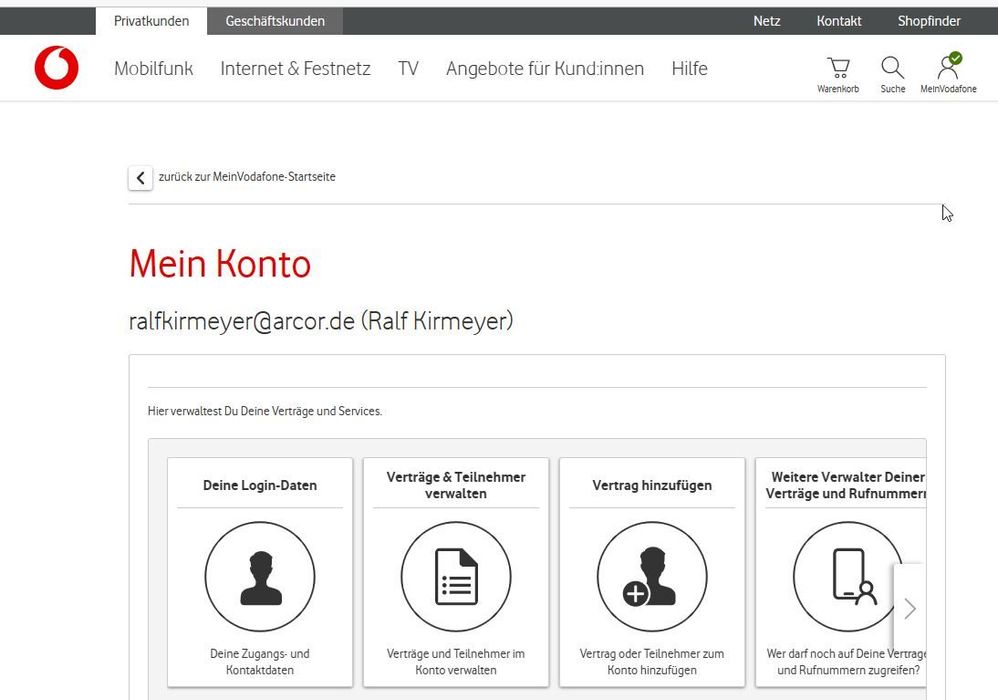Click the document list icon for Verträge verwalten
Screen dimensions: 998x700
coord(456,577)
